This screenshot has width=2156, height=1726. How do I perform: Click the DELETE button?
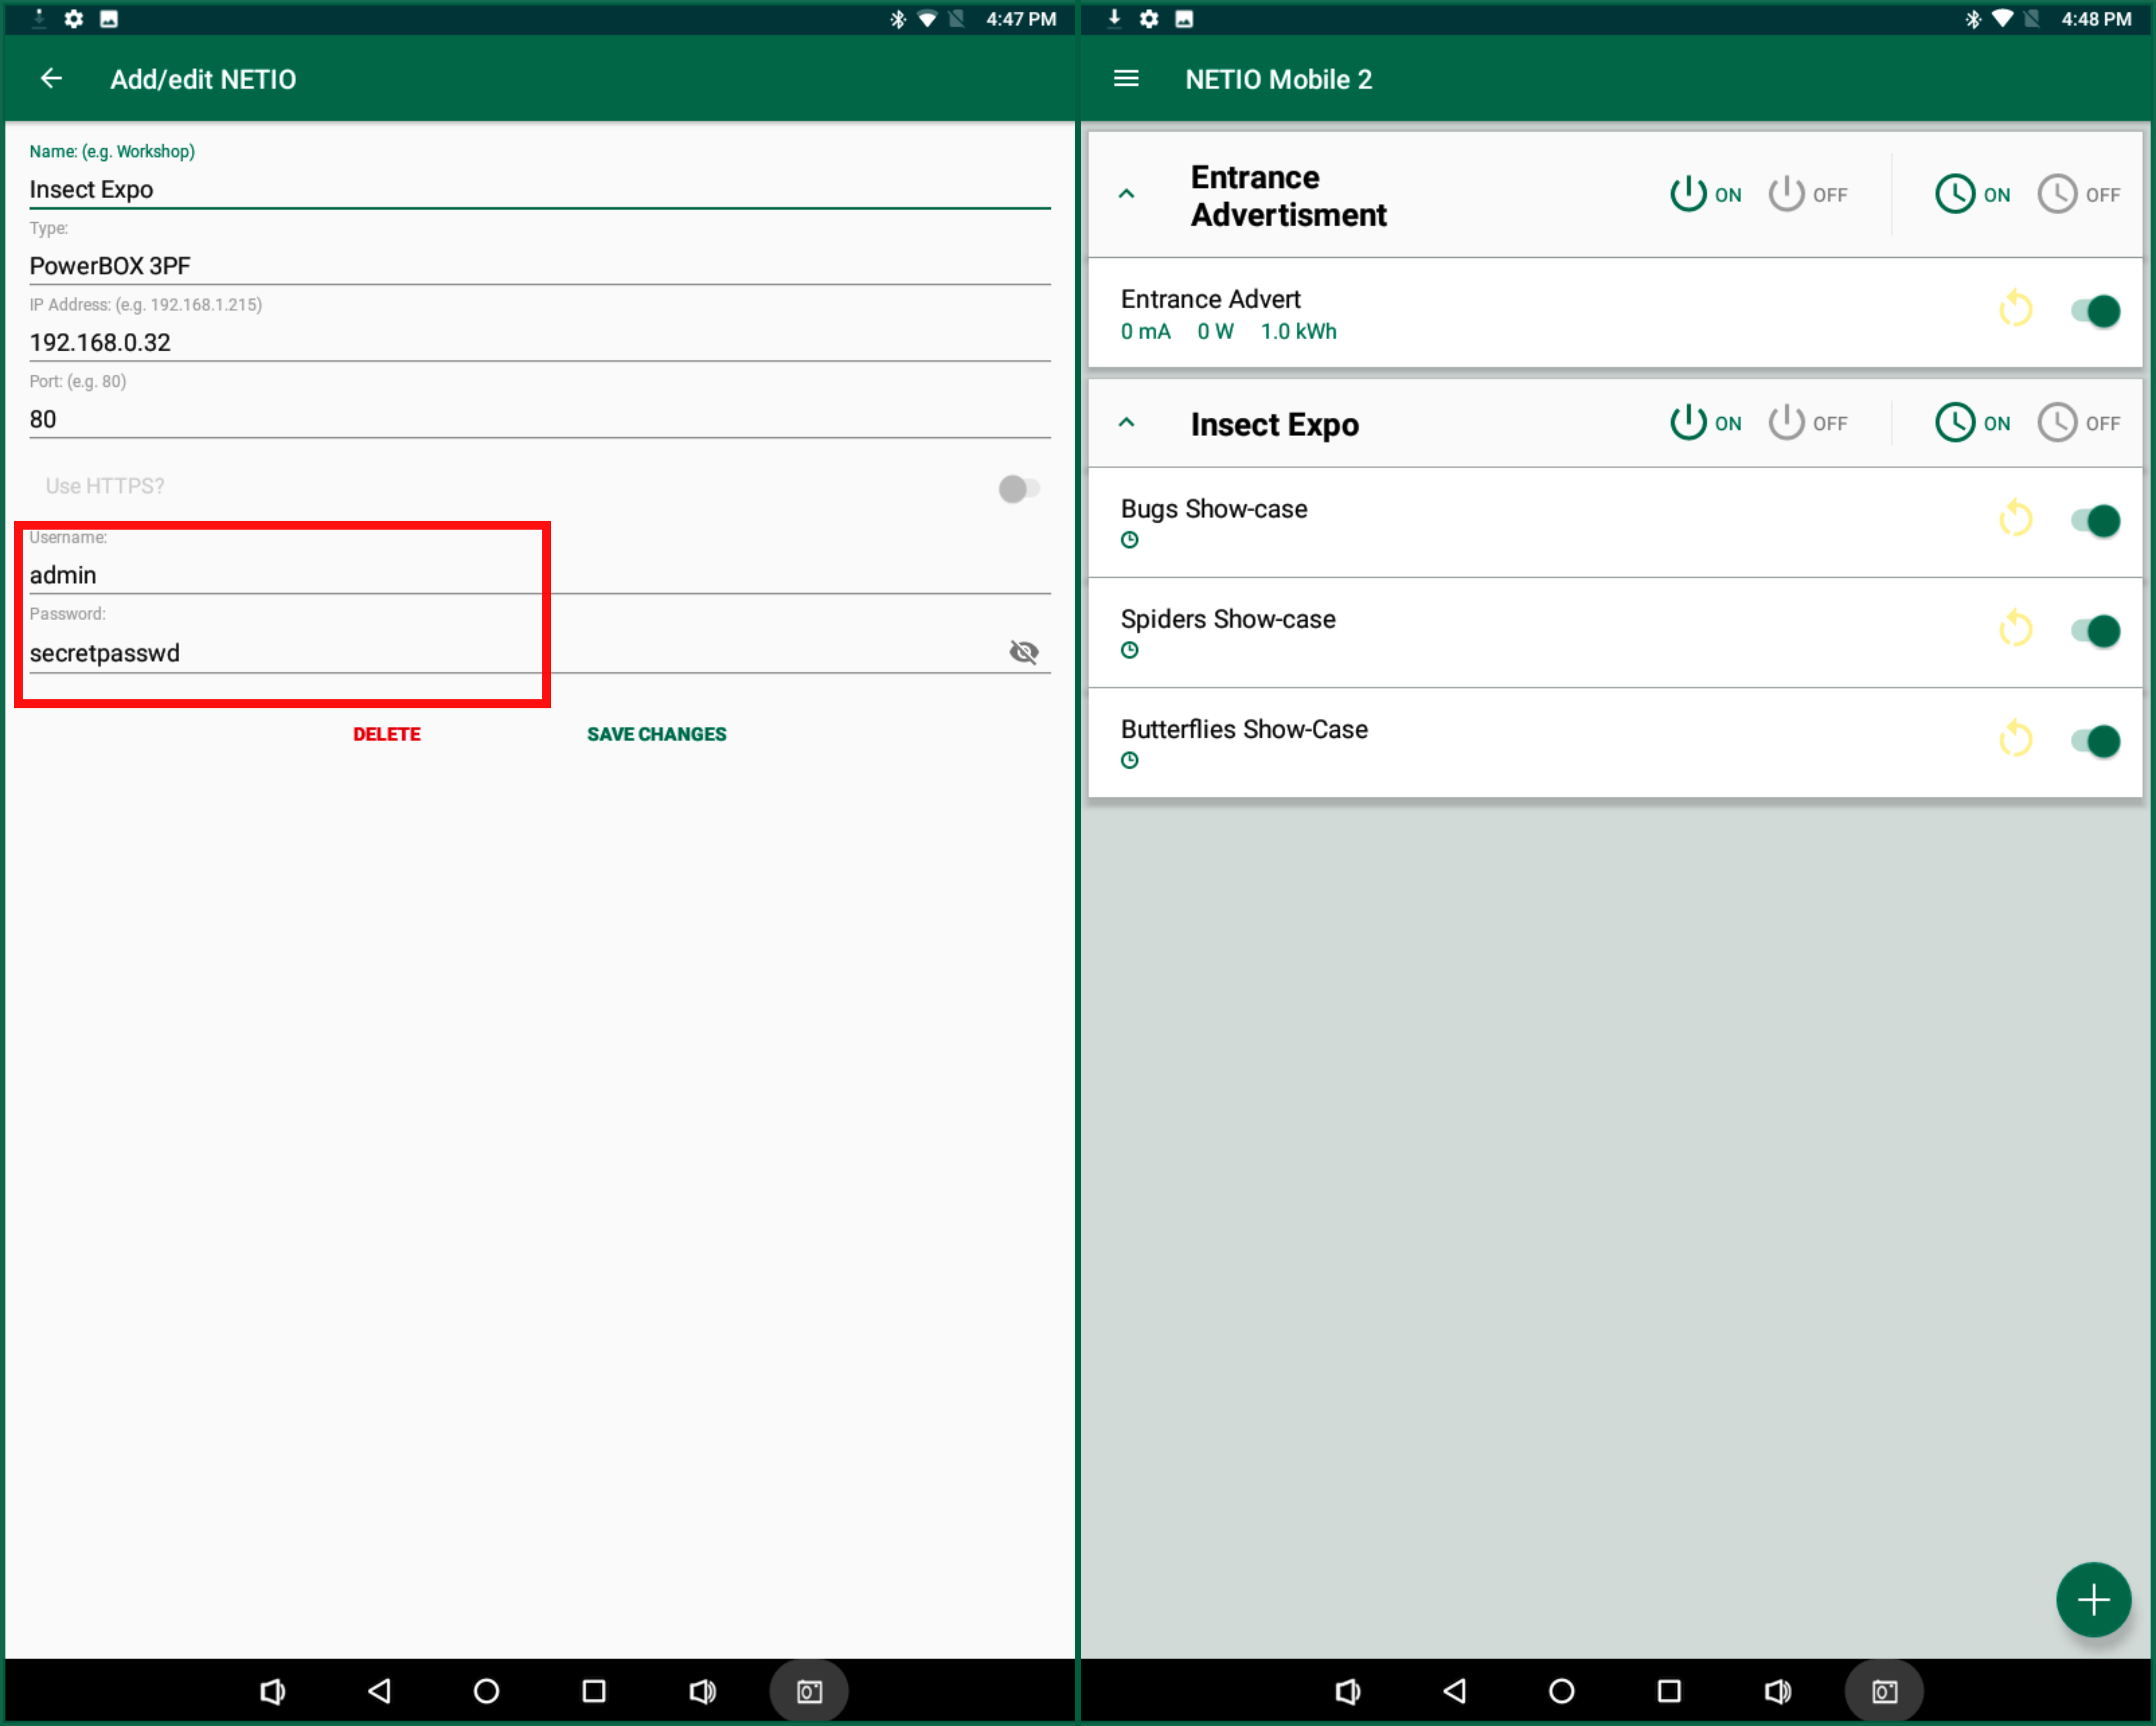387,734
